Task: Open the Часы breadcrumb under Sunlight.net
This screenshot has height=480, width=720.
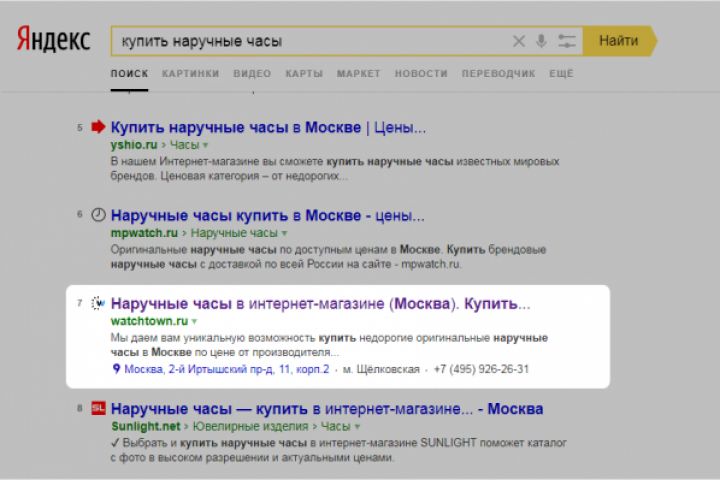Action: click(x=336, y=426)
